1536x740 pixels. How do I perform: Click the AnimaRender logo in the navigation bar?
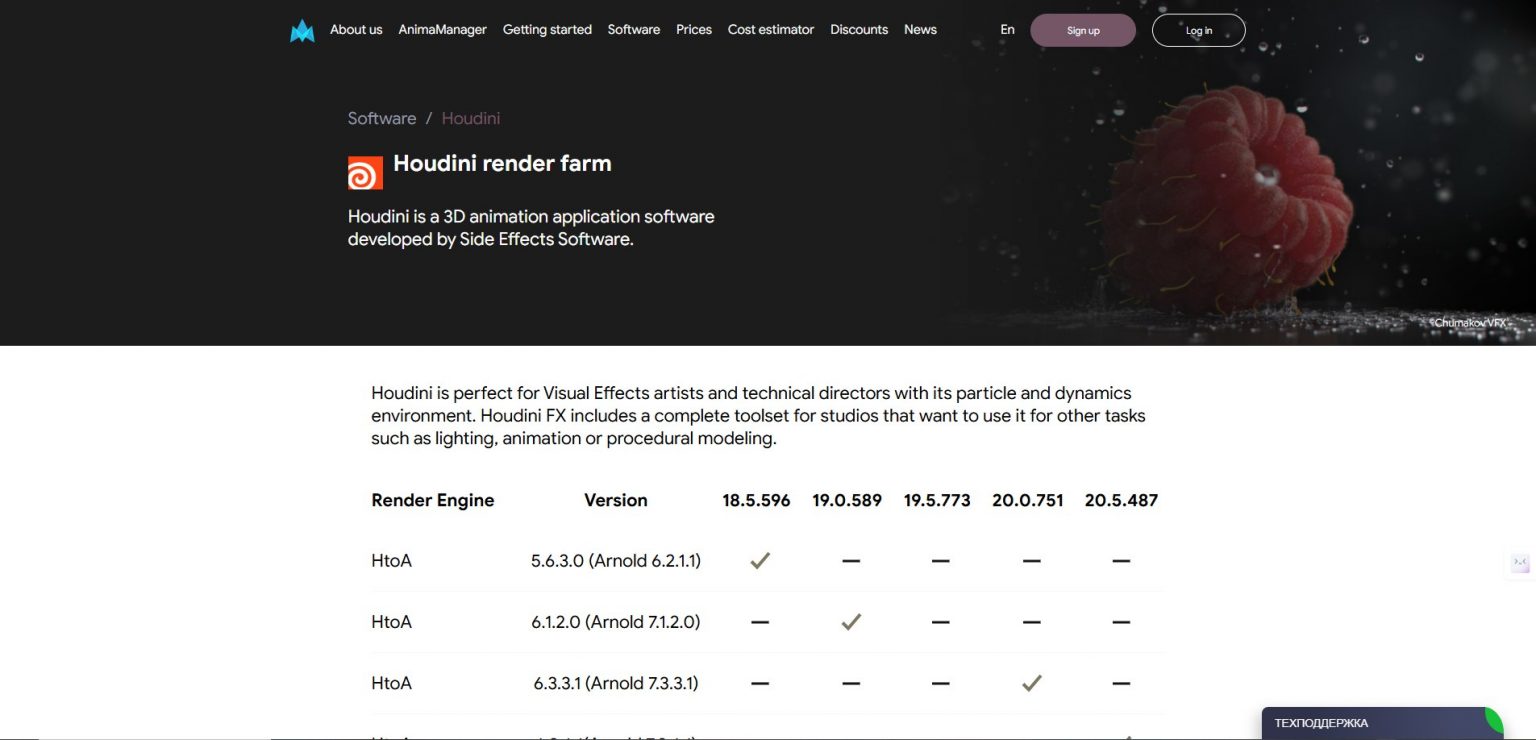(302, 29)
